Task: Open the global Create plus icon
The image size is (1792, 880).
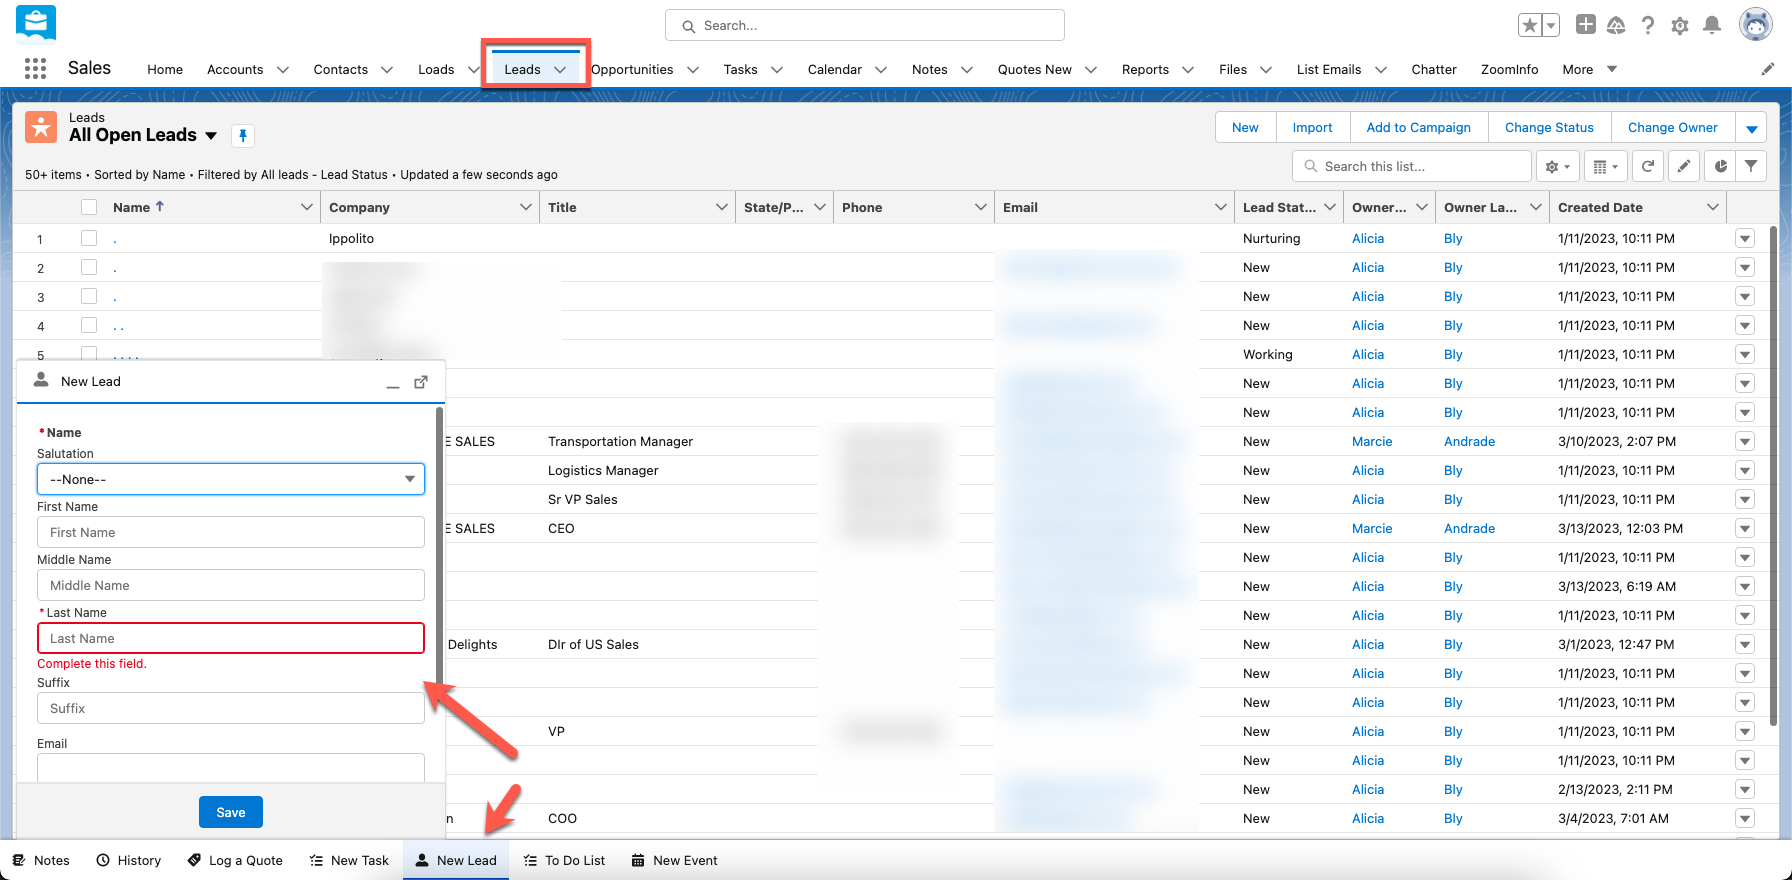Action: (x=1586, y=24)
